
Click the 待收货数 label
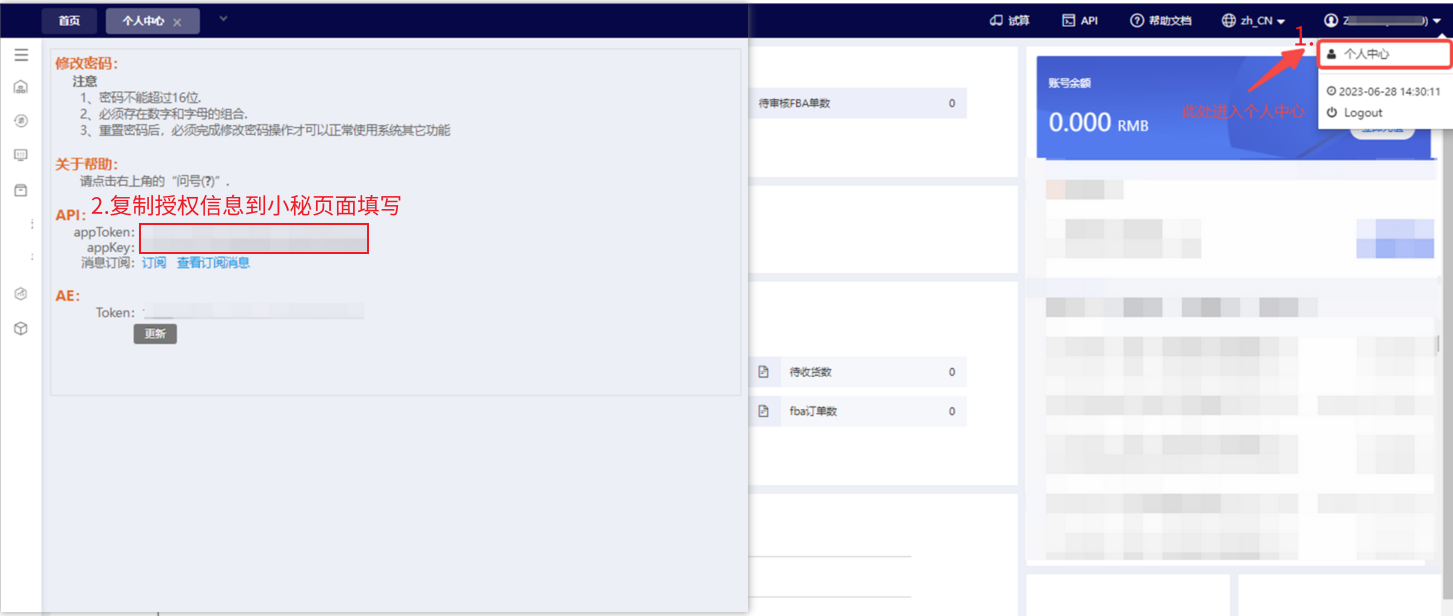(x=810, y=372)
